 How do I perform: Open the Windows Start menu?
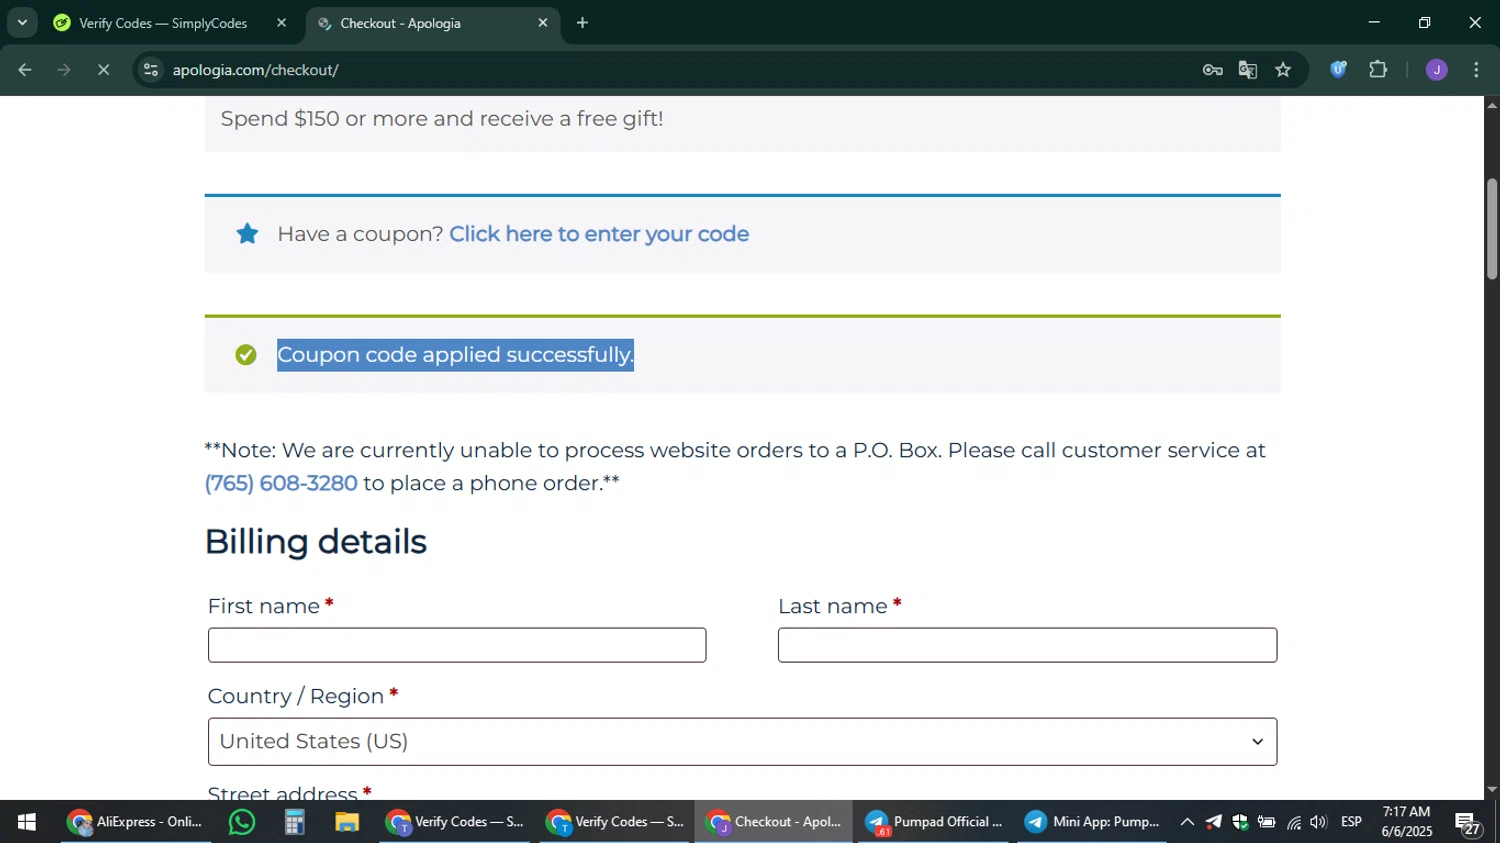click(27, 822)
